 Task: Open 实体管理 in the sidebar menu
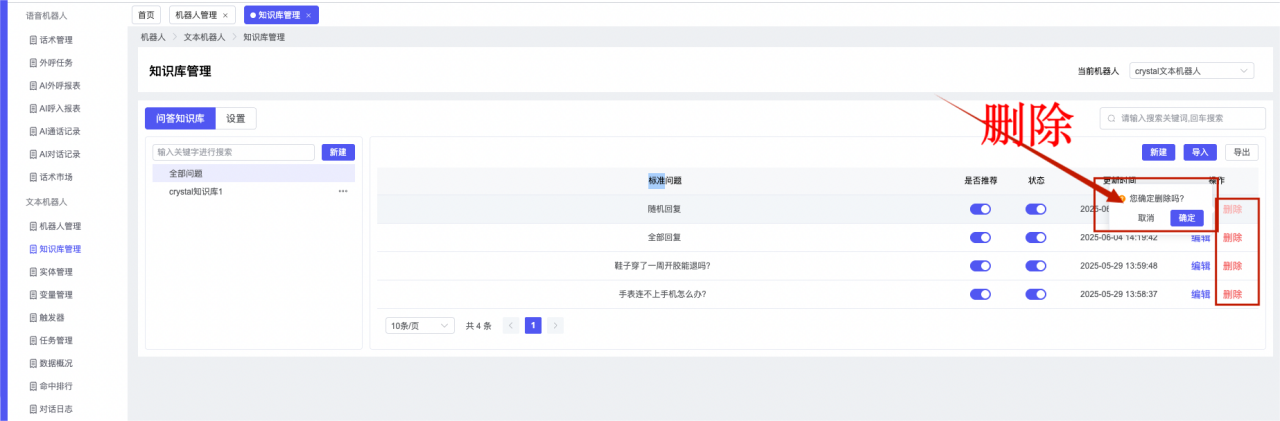point(56,271)
